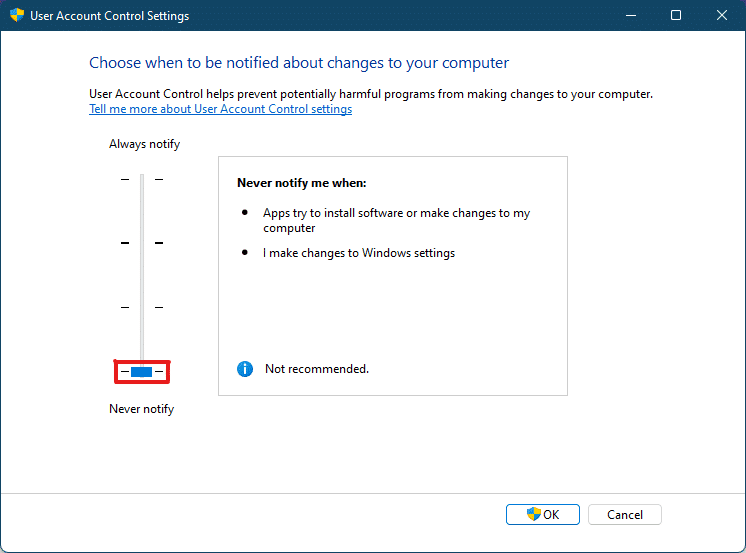Open the User Account Control settings help link
The height and width of the screenshot is (553, 746).
pyautogui.click(x=220, y=109)
